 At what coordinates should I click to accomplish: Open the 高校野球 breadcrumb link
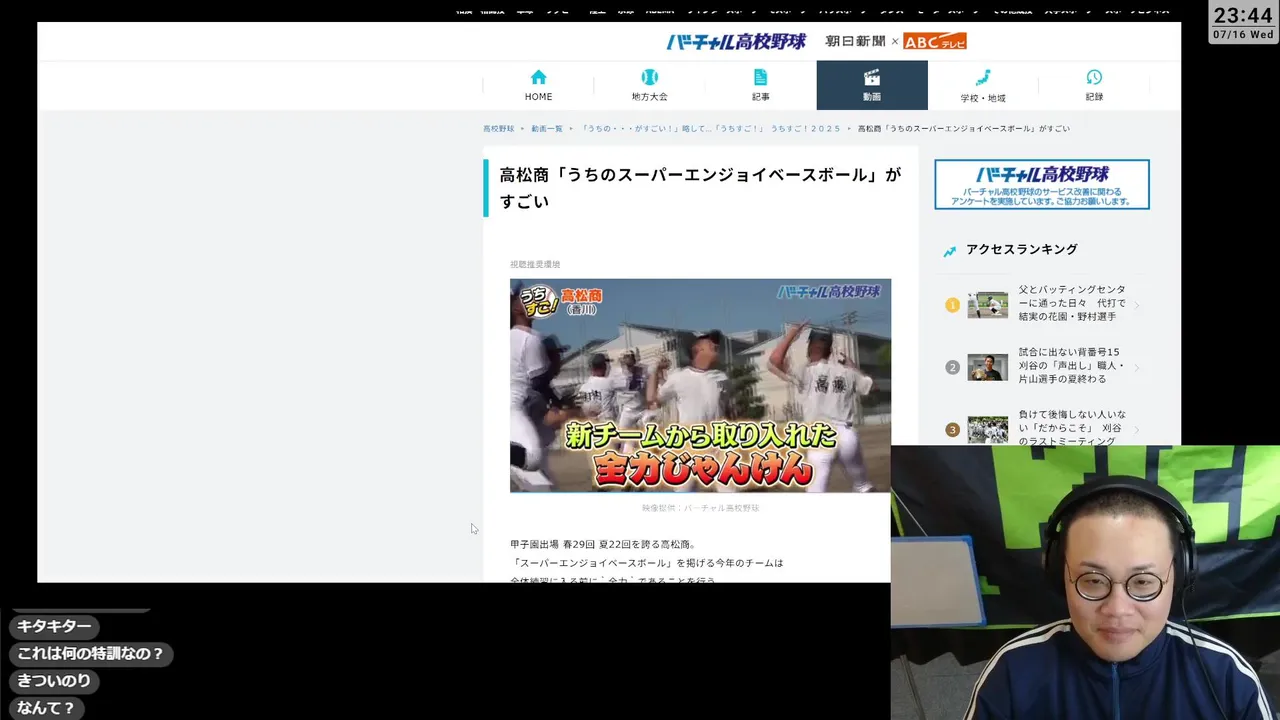coord(498,129)
